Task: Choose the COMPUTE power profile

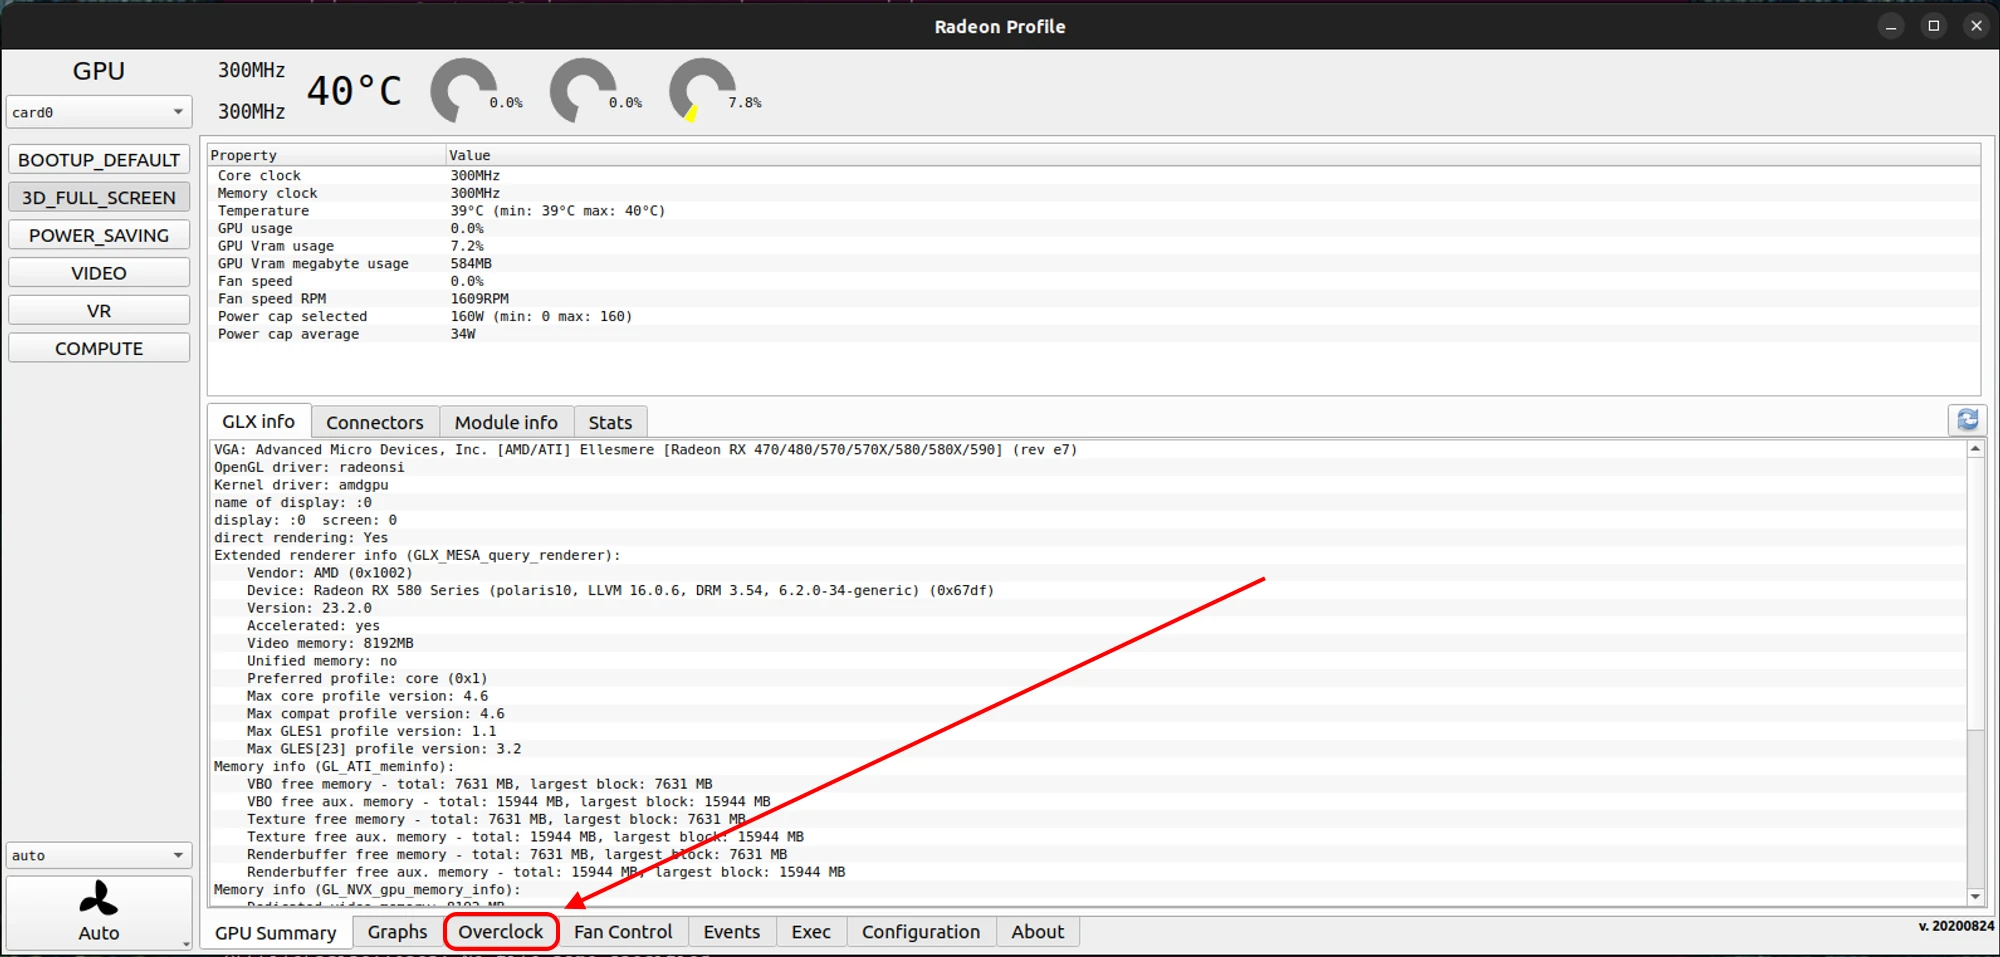Action: (x=98, y=349)
